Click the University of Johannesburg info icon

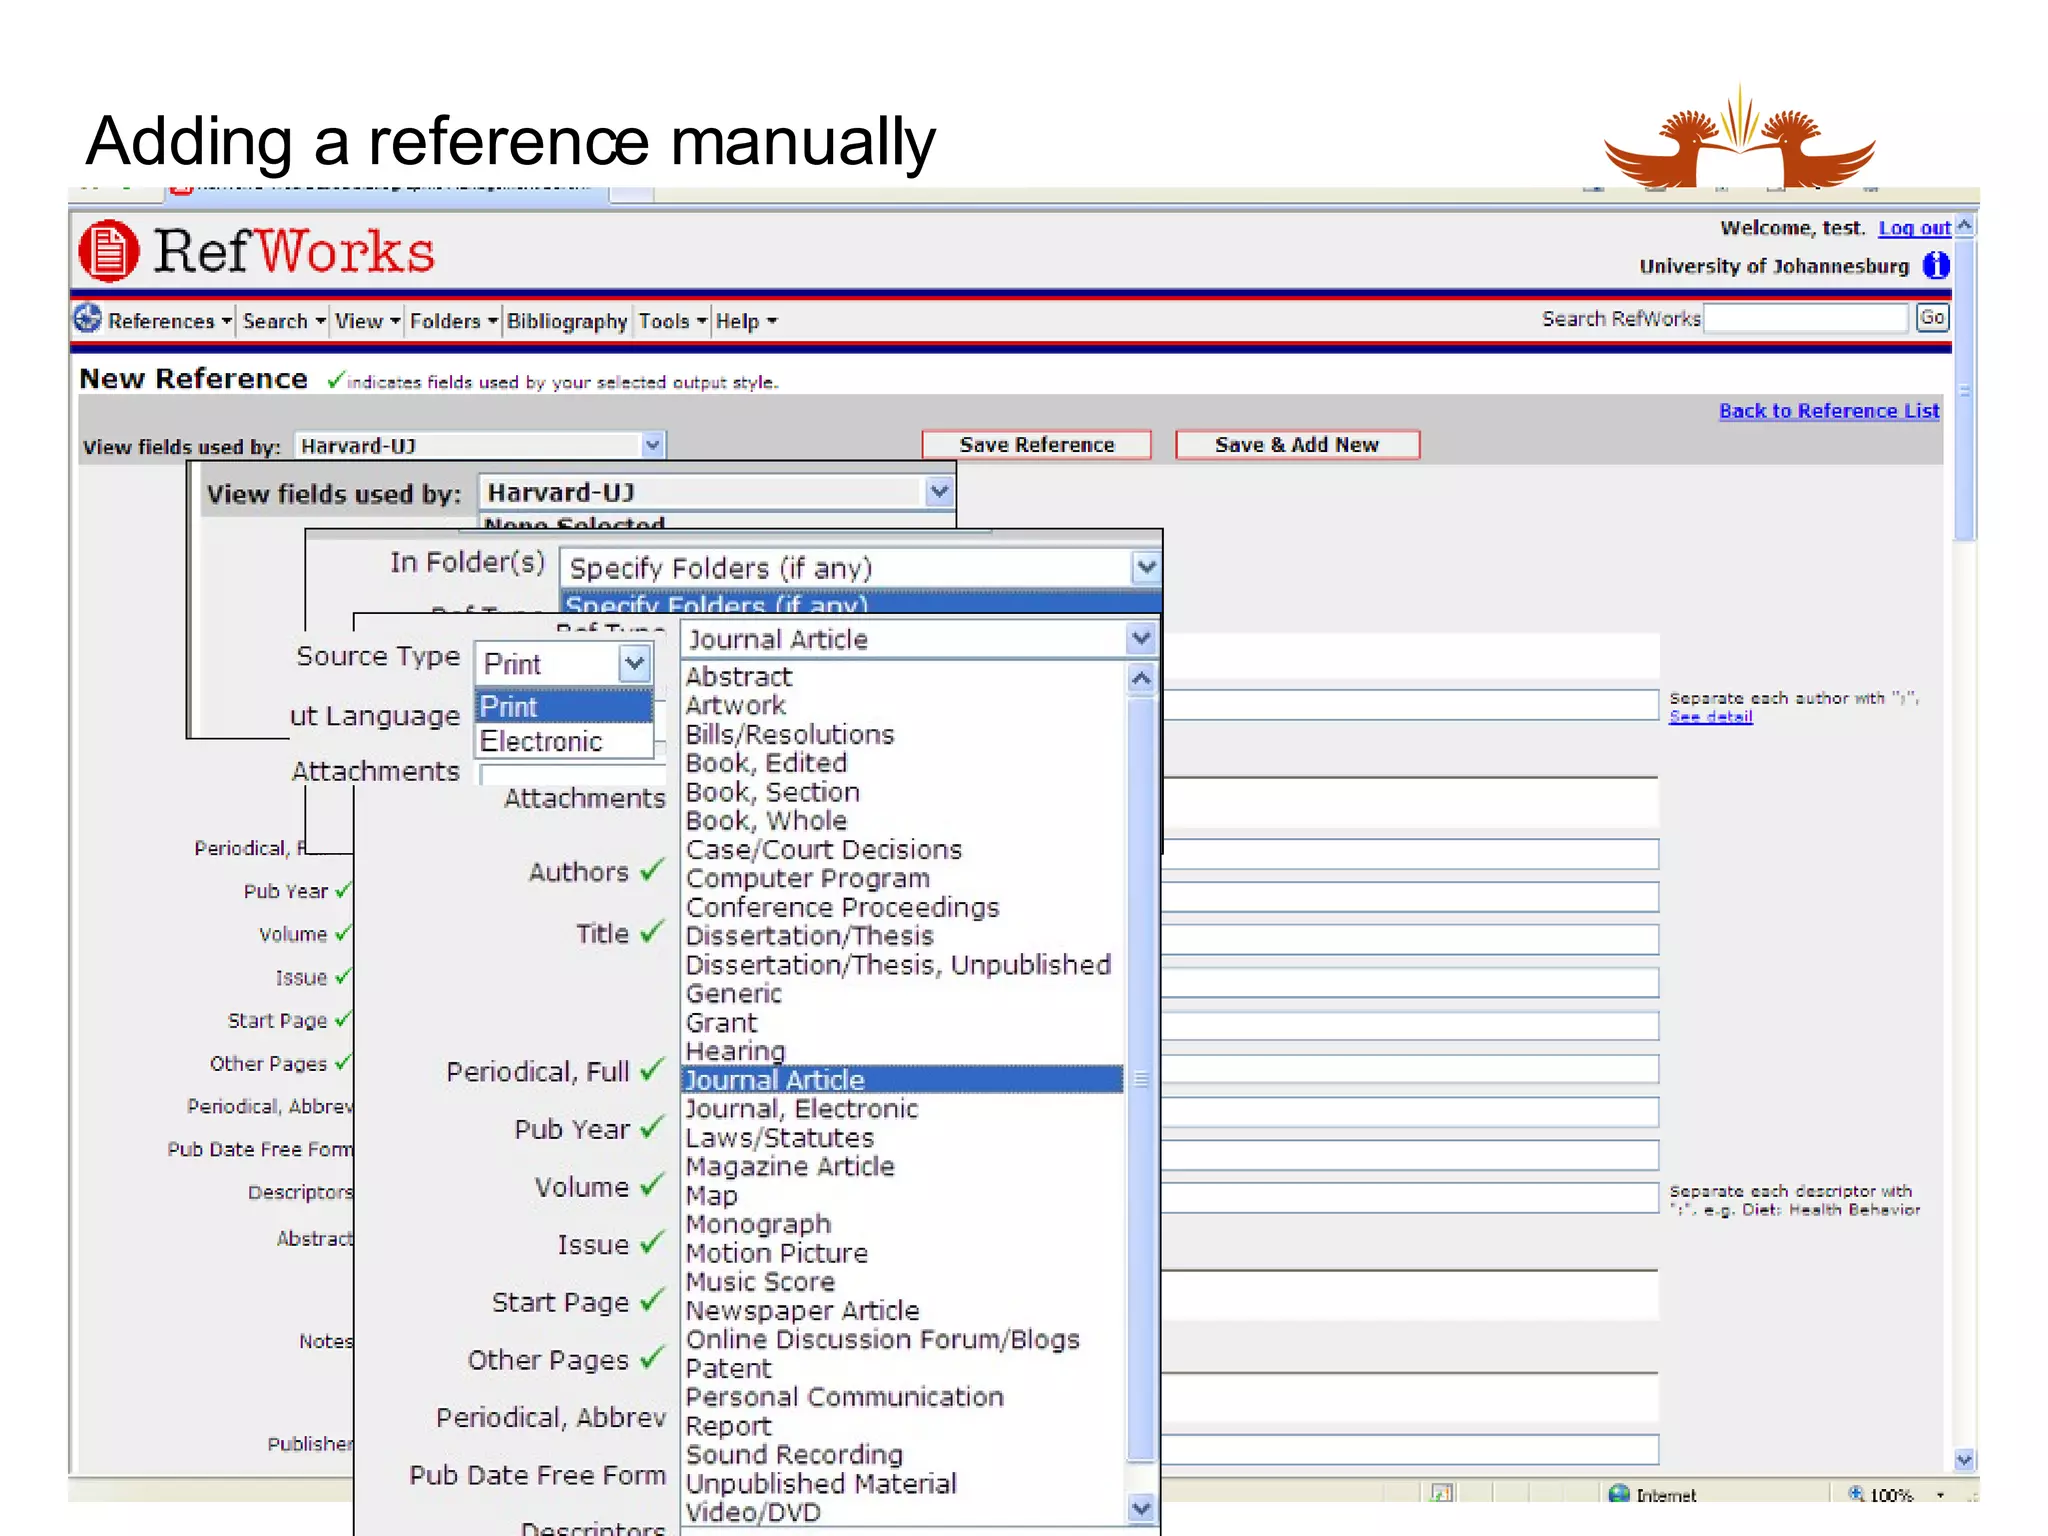(1936, 266)
